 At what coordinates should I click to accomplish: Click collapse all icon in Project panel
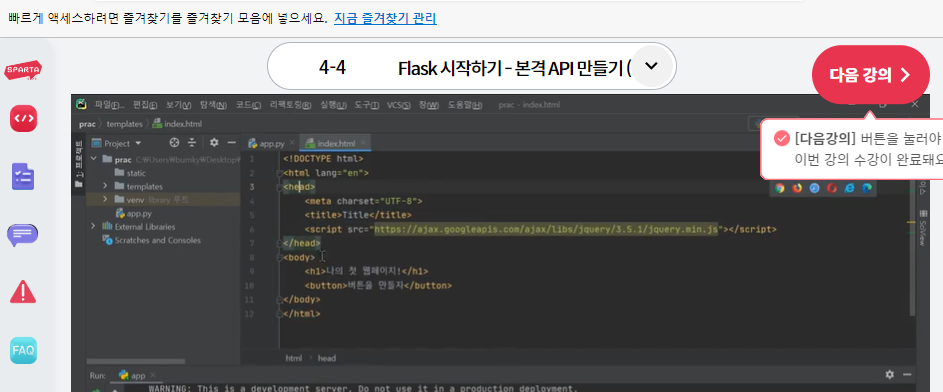(x=192, y=143)
